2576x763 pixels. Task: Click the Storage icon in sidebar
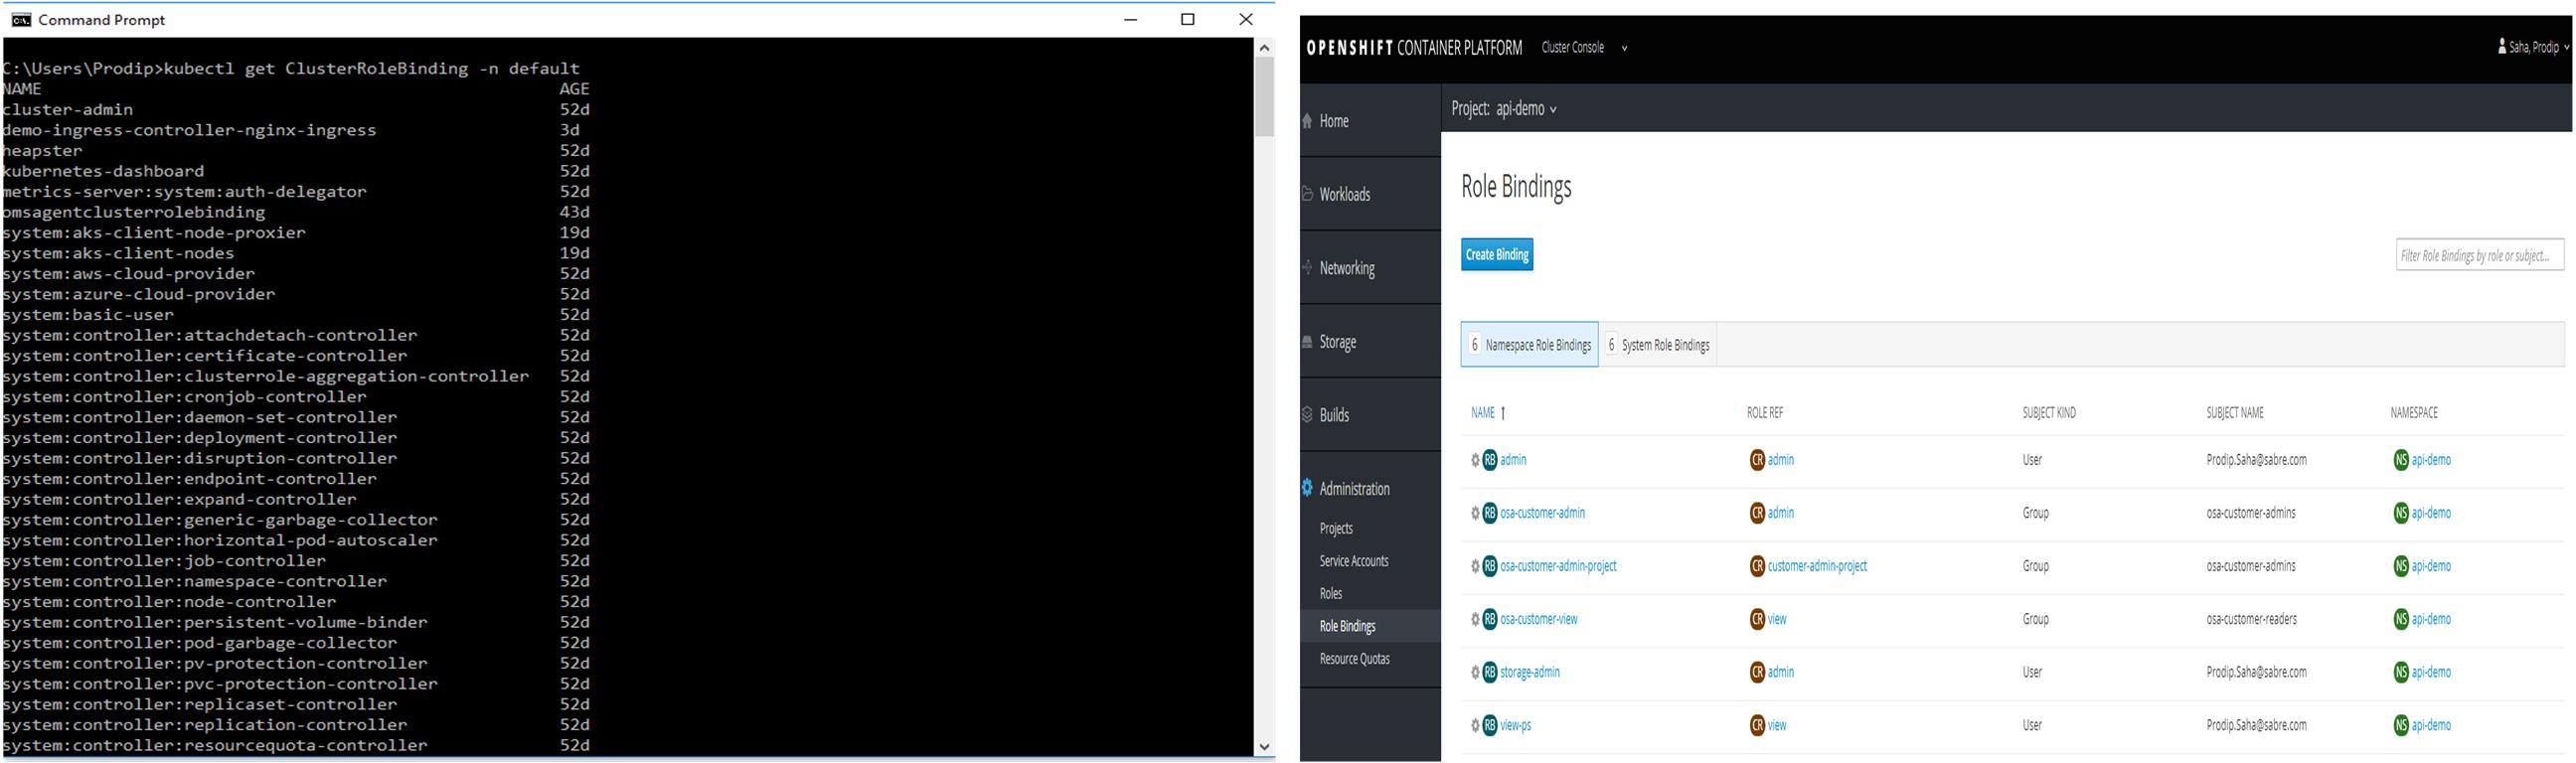click(1307, 342)
